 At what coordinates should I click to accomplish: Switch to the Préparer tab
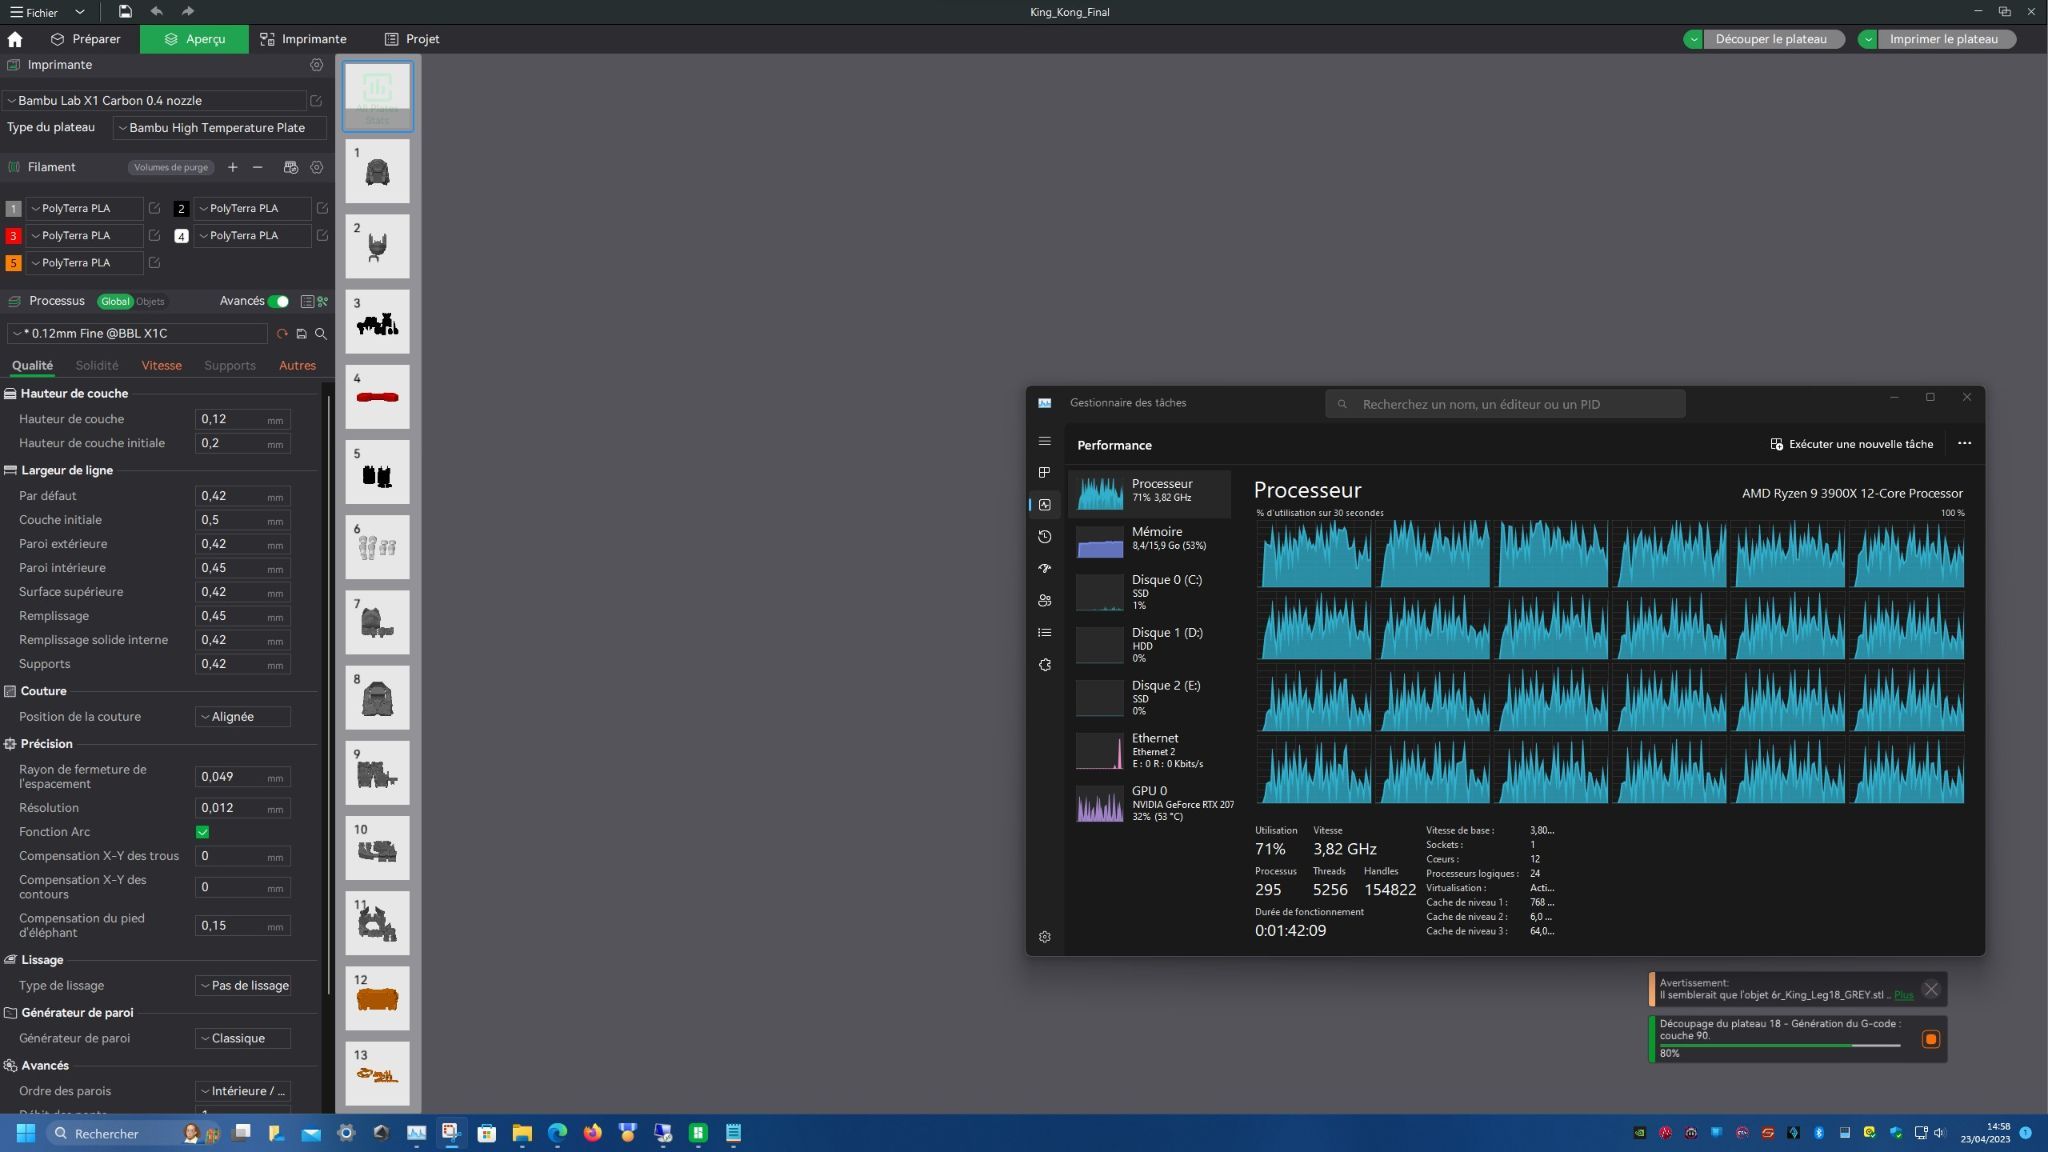pyautogui.click(x=85, y=39)
